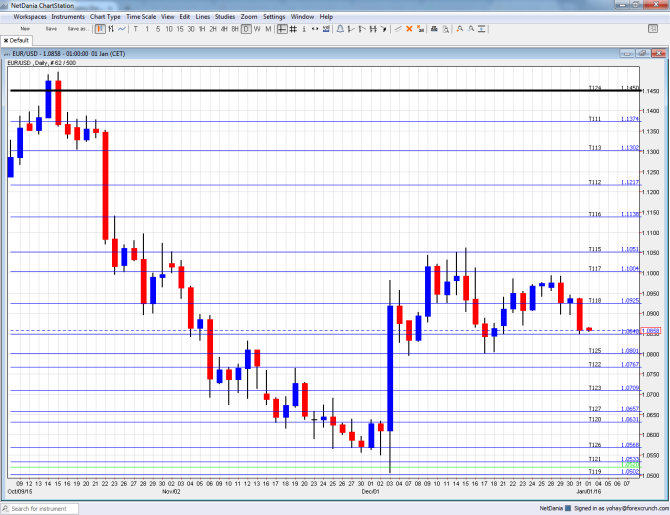
Task: Open the Workspaces menu
Action: coord(30,17)
